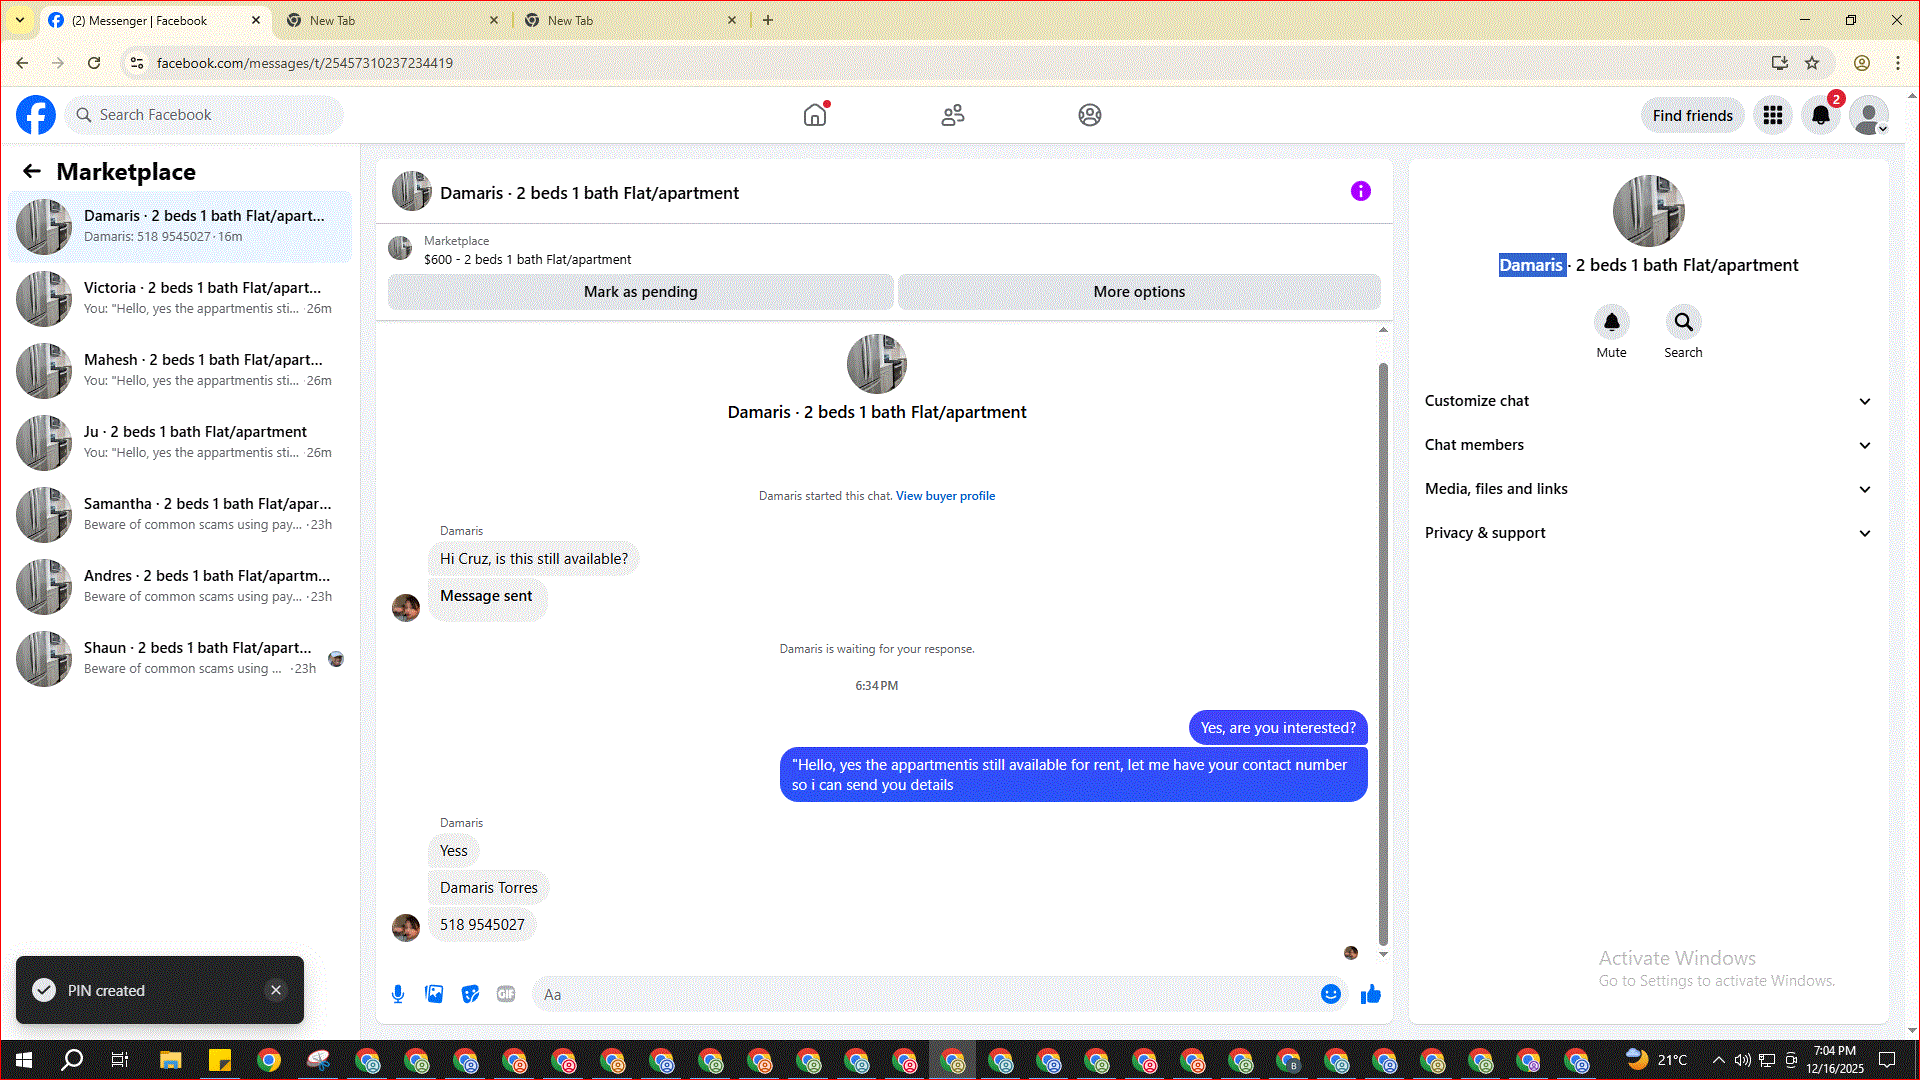Reload the page with browser refresh icon
1920x1080 pixels.
(x=94, y=63)
